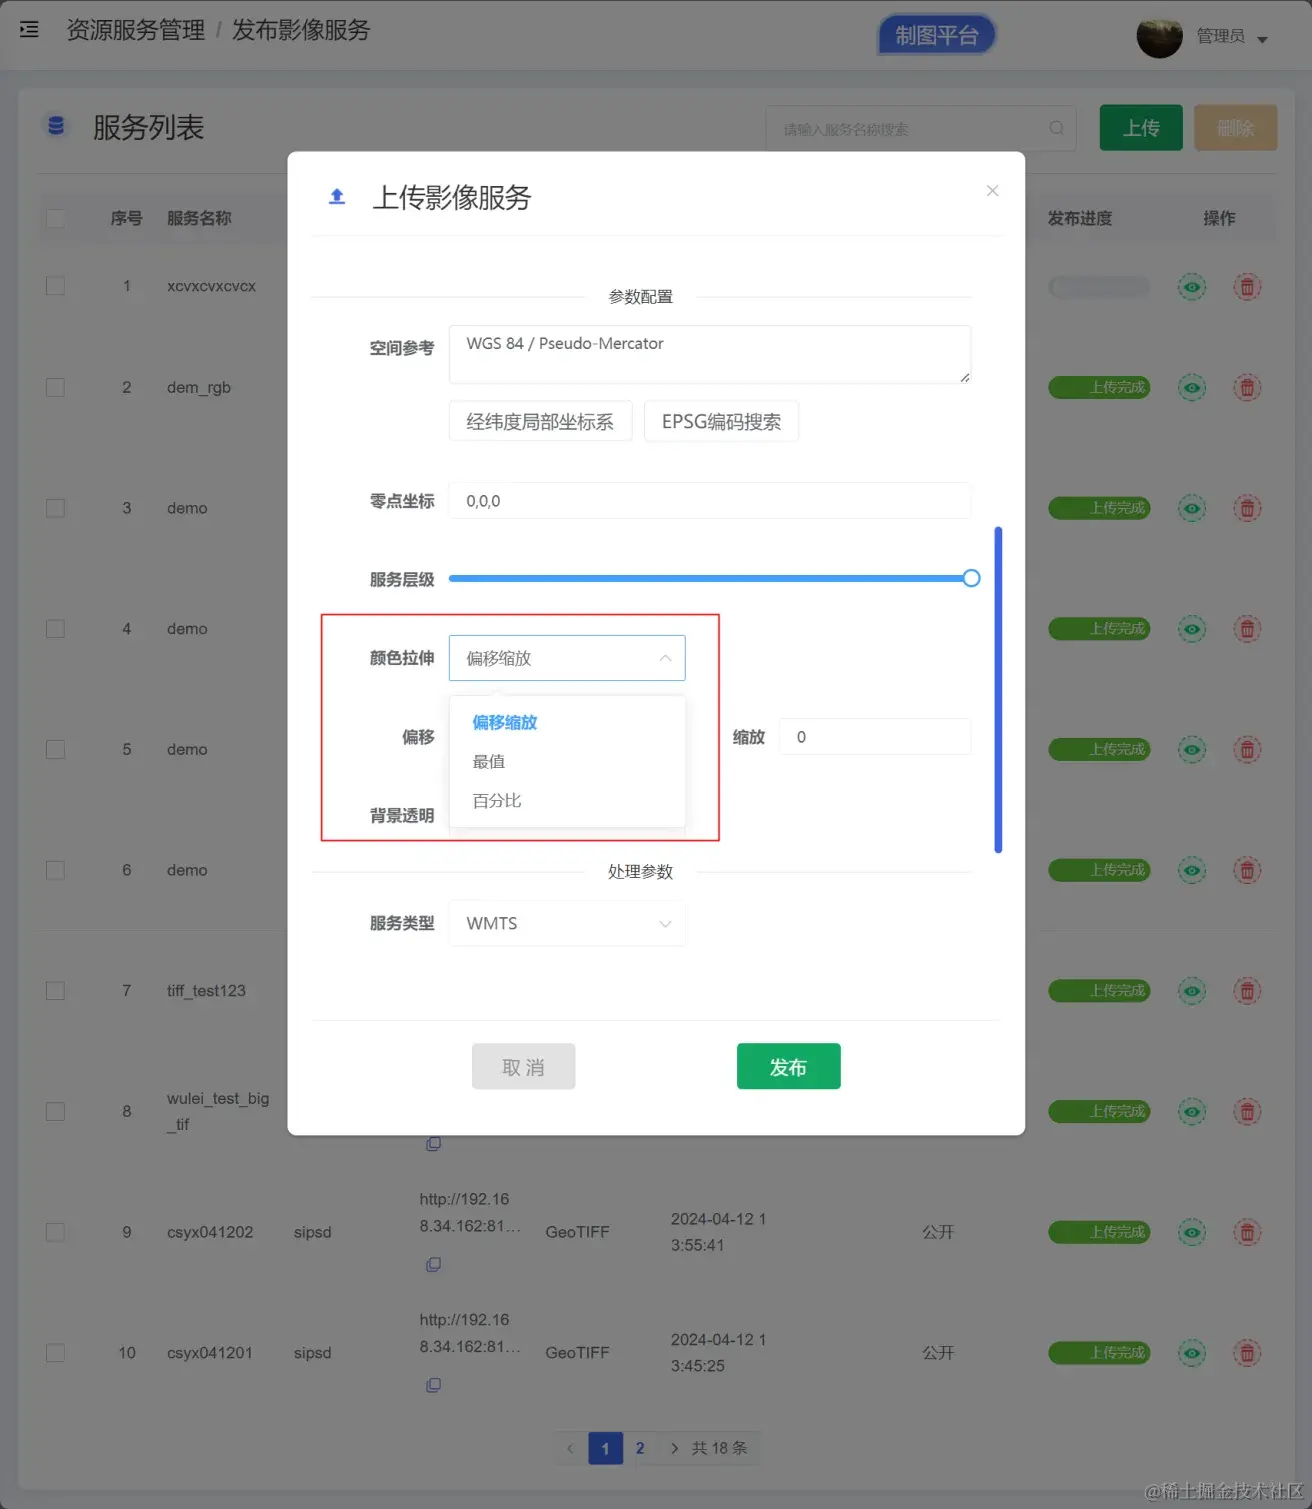The width and height of the screenshot is (1312, 1509).
Task: Go to previous page with the left arrow
Action: pyautogui.click(x=570, y=1448)
